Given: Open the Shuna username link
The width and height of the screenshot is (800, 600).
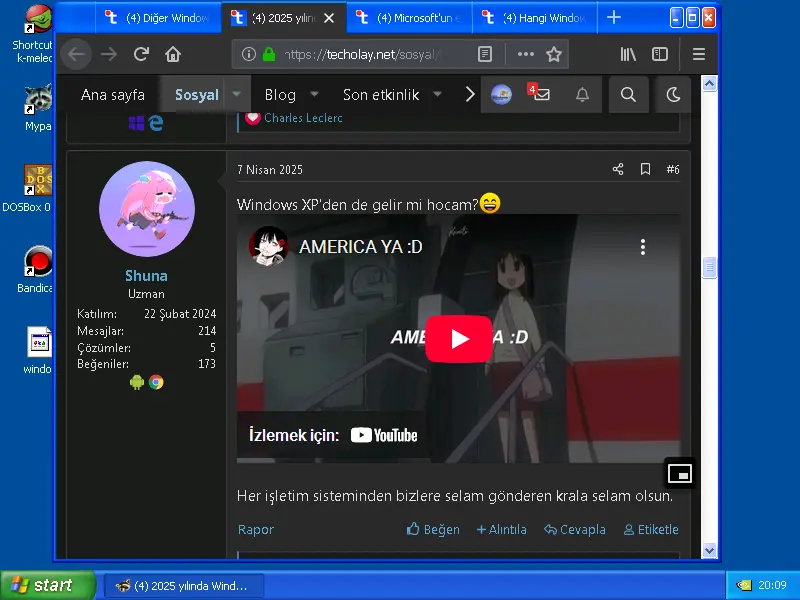Looking at the screenshot, I should [146, 276].
